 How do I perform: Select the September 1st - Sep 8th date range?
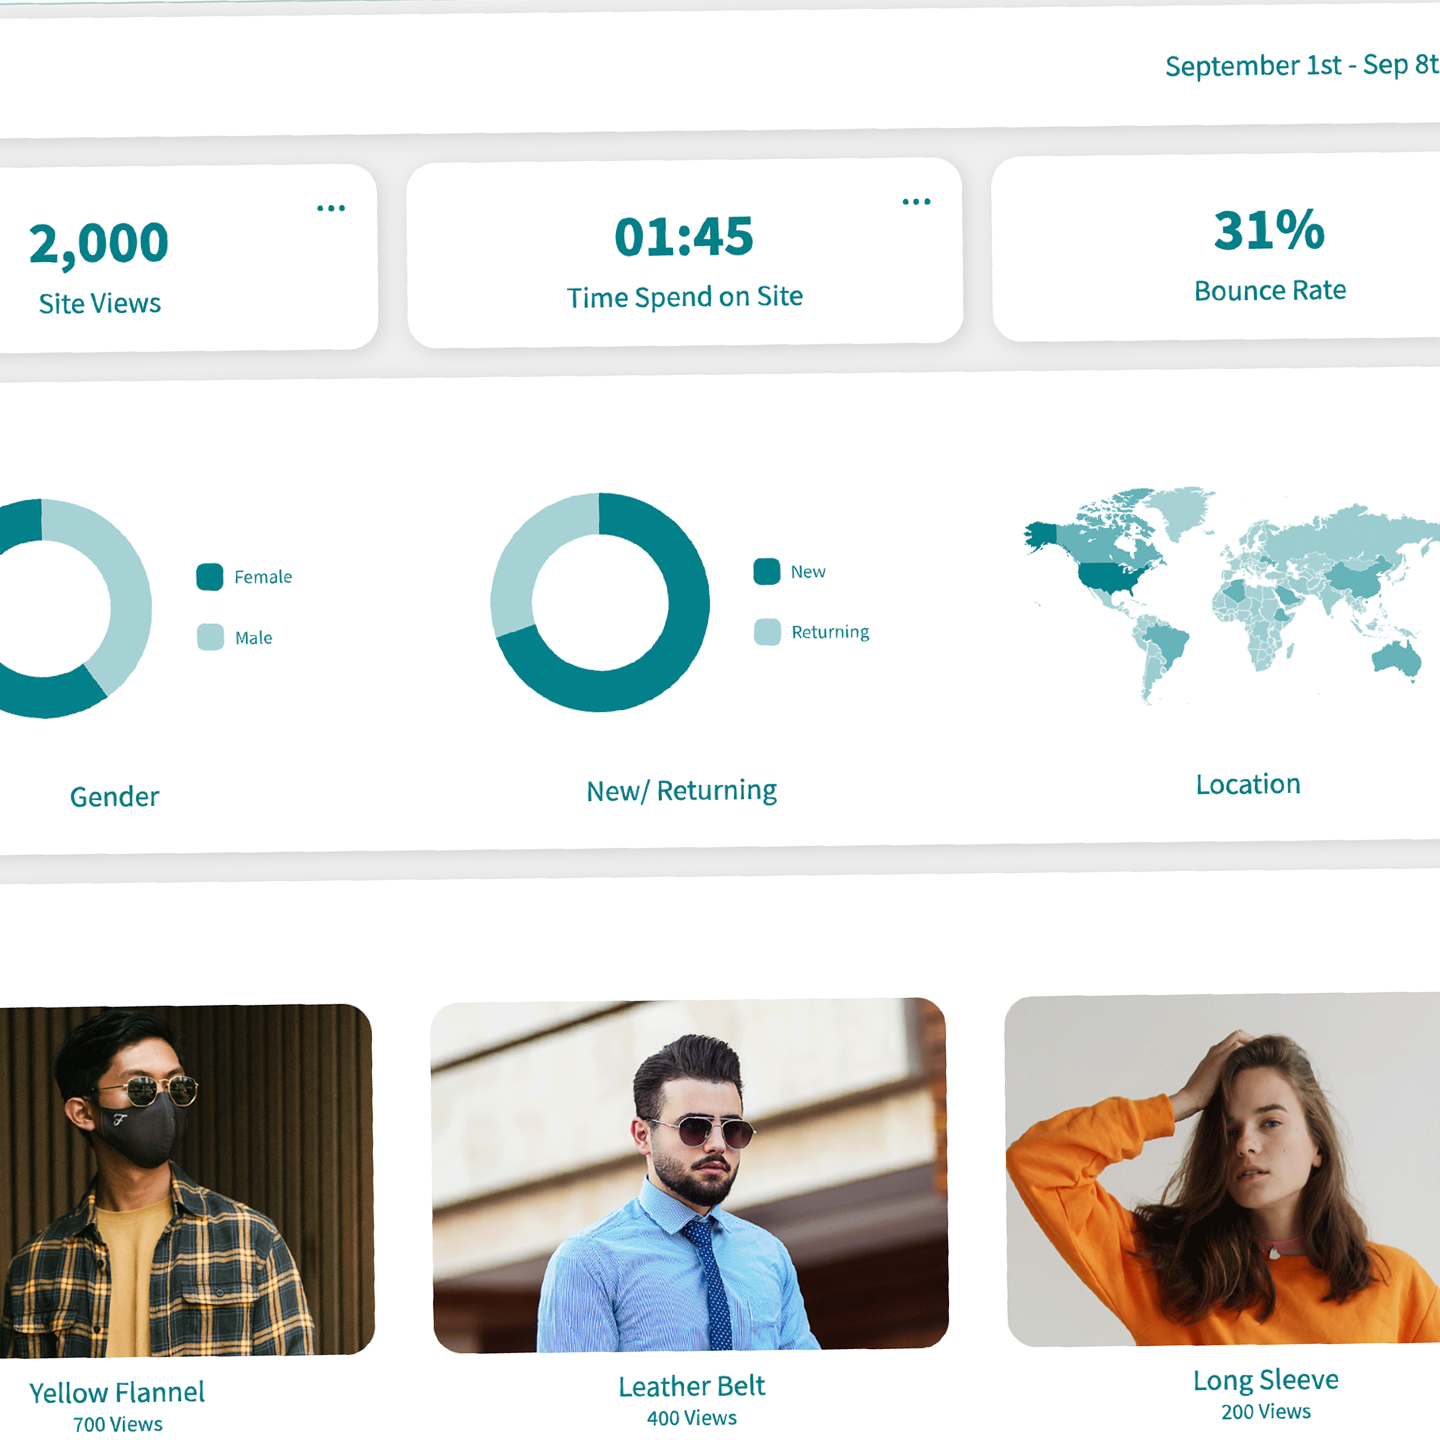pos(1300,66)
